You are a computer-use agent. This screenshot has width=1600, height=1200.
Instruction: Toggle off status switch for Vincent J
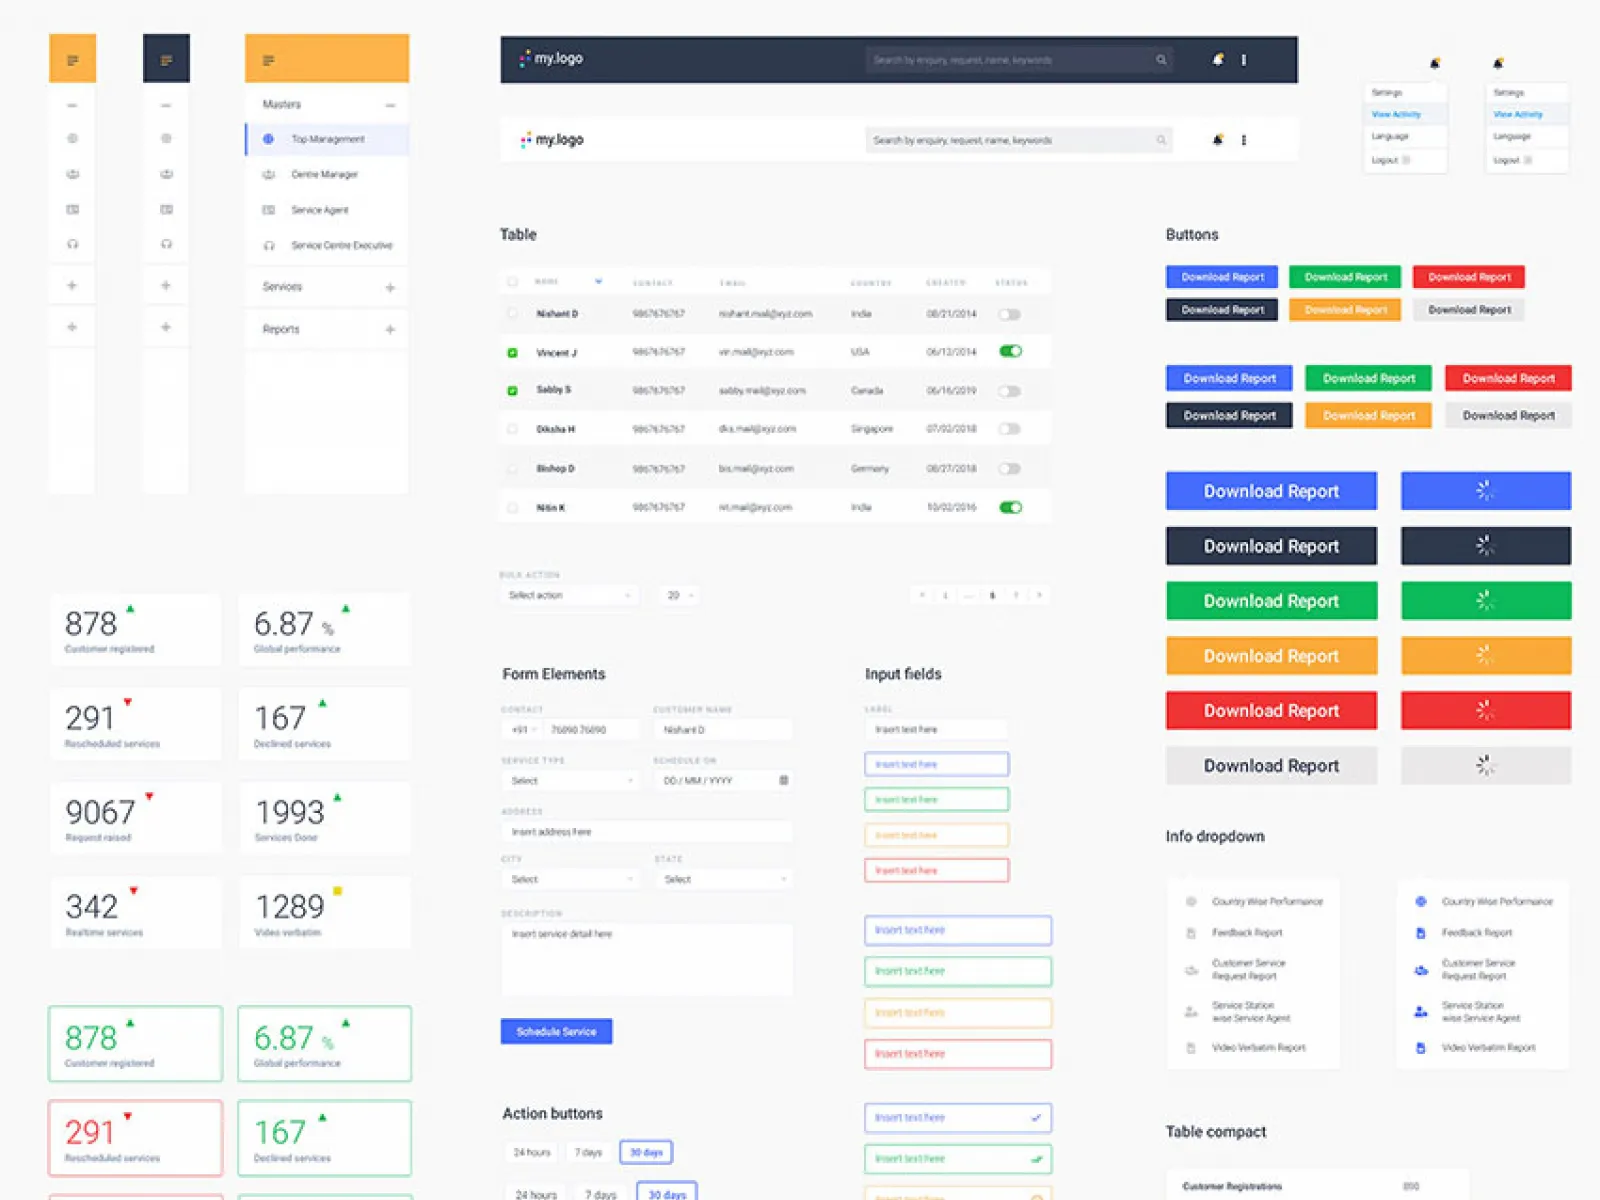[x=1010, y=351]
